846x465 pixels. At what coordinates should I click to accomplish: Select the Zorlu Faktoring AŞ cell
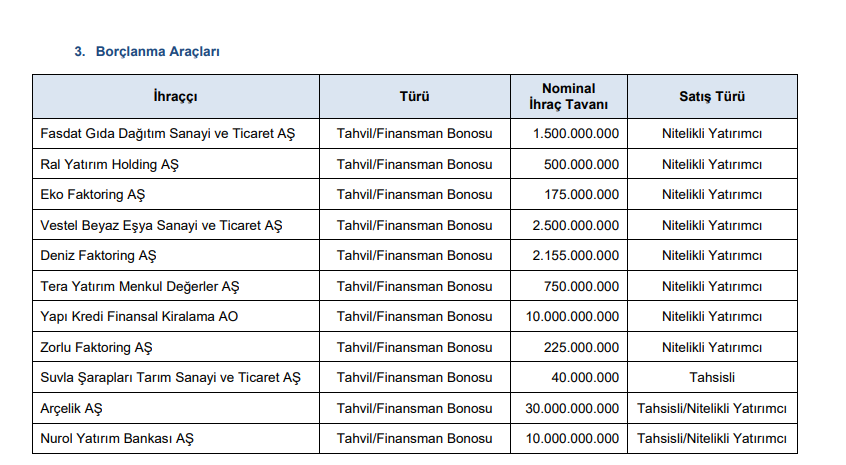tap(96, 347)
